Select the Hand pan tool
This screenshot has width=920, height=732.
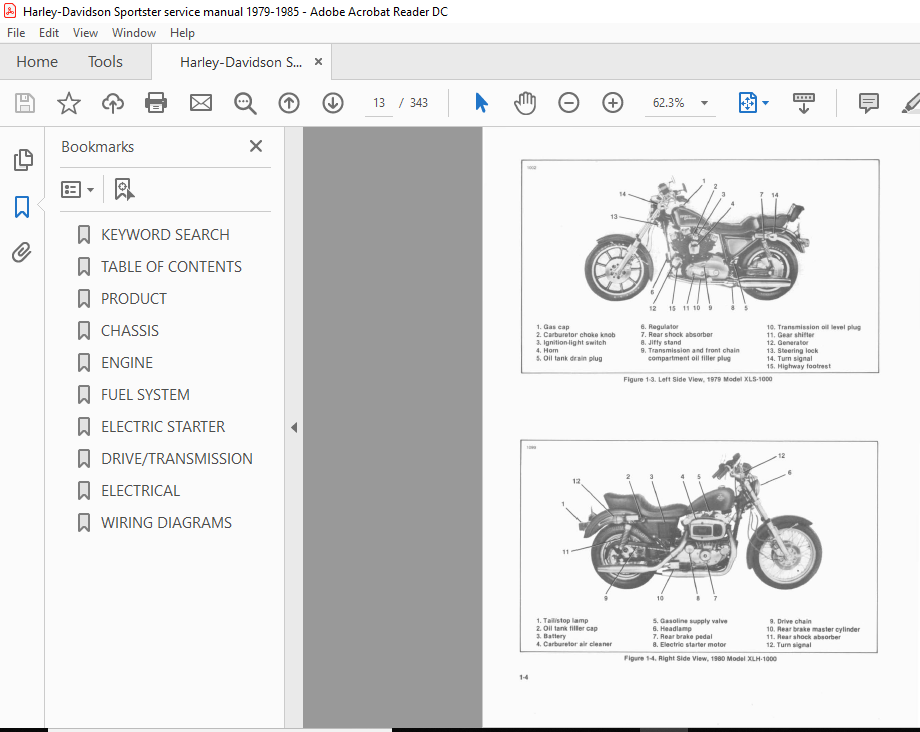[x=525, y=103]
